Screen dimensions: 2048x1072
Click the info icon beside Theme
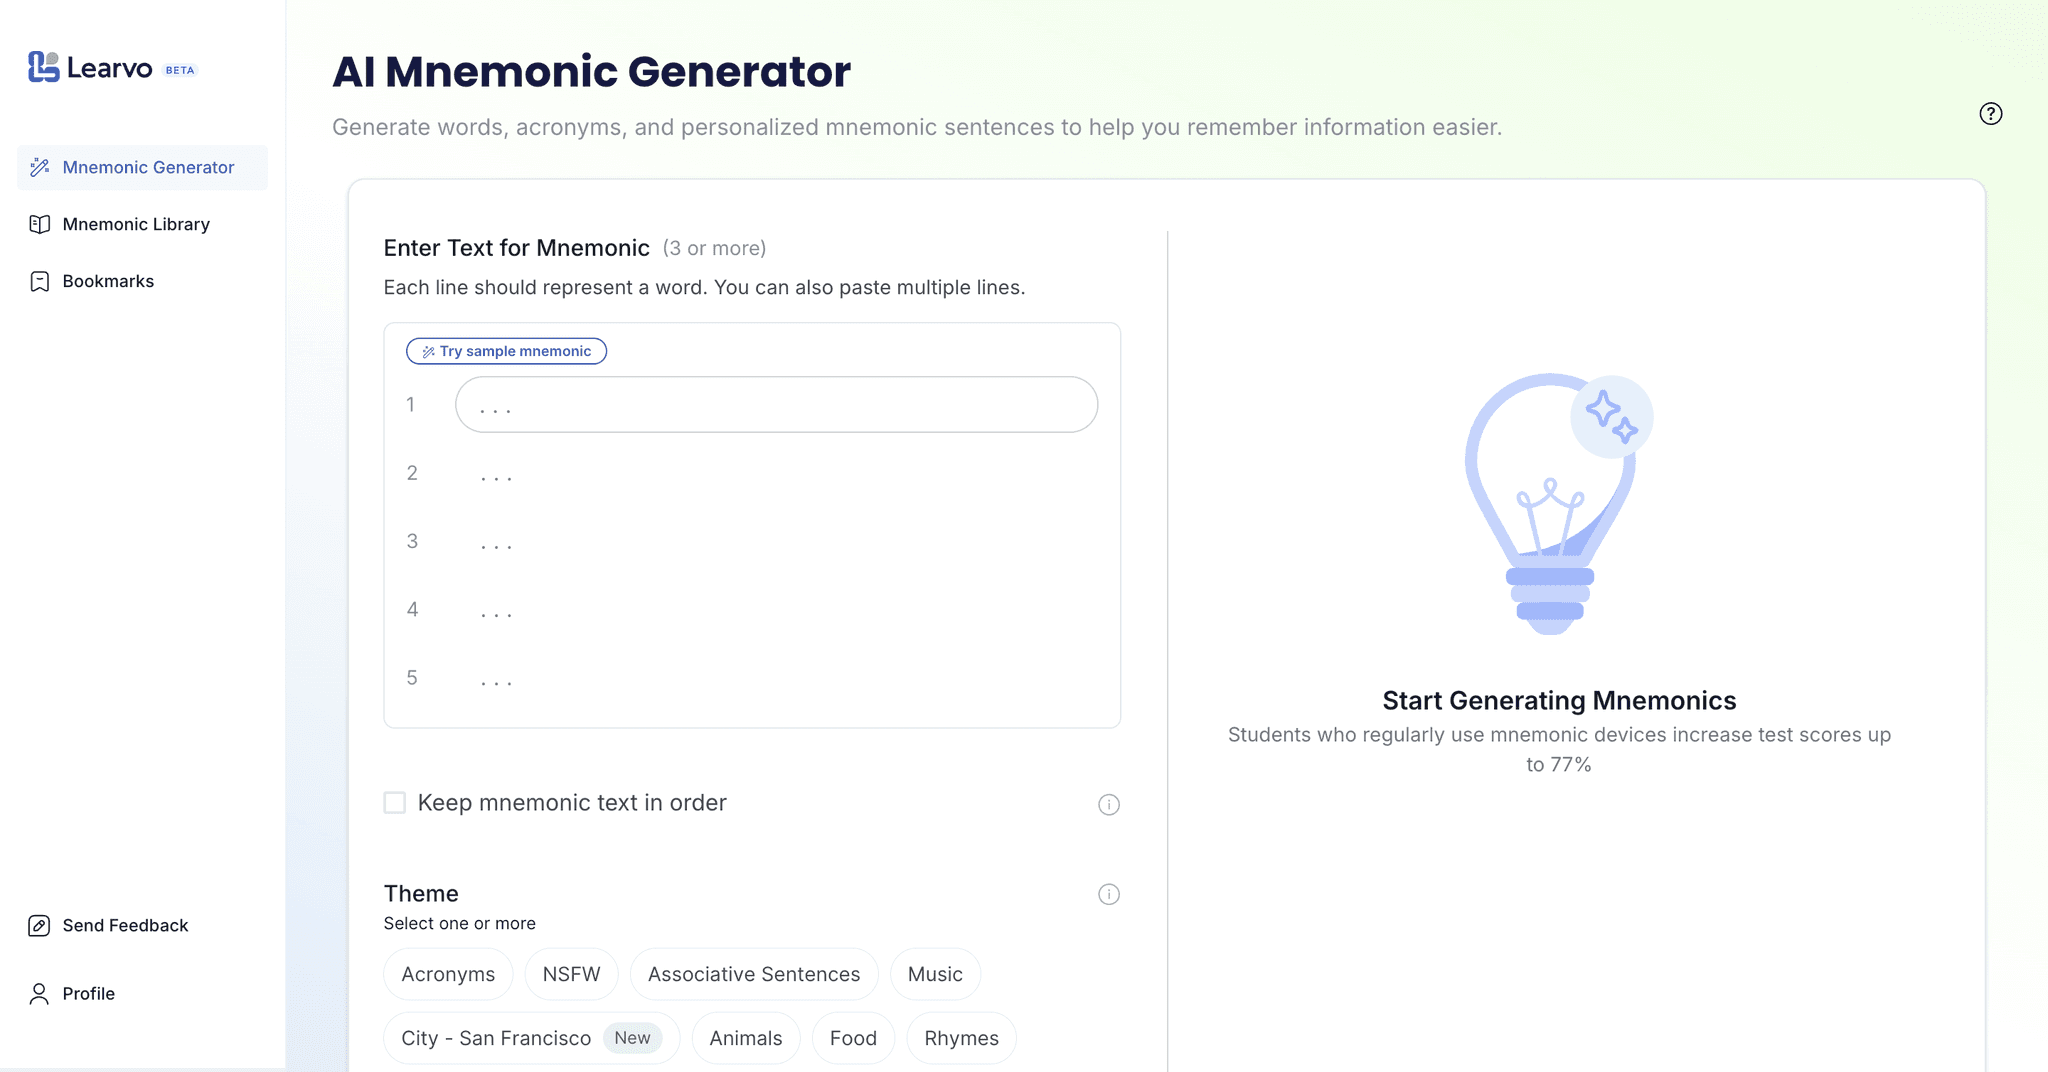coord(1108,894)
